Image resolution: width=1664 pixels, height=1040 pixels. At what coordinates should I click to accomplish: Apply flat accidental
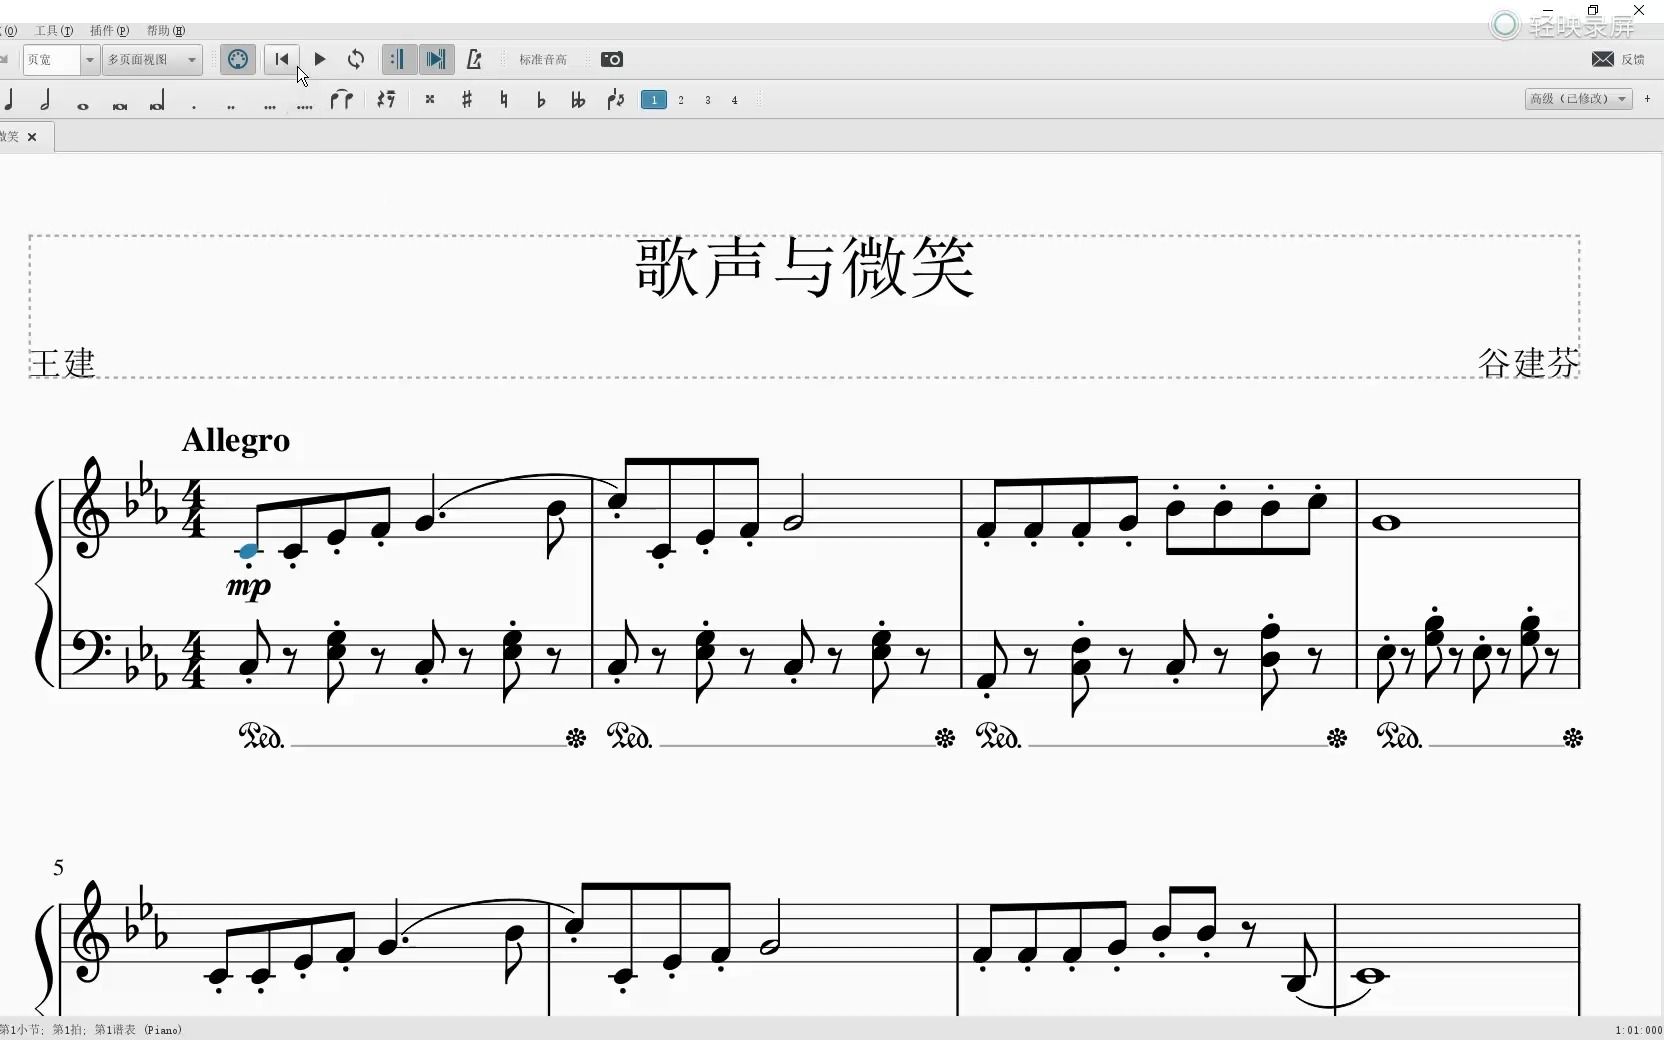541,99
